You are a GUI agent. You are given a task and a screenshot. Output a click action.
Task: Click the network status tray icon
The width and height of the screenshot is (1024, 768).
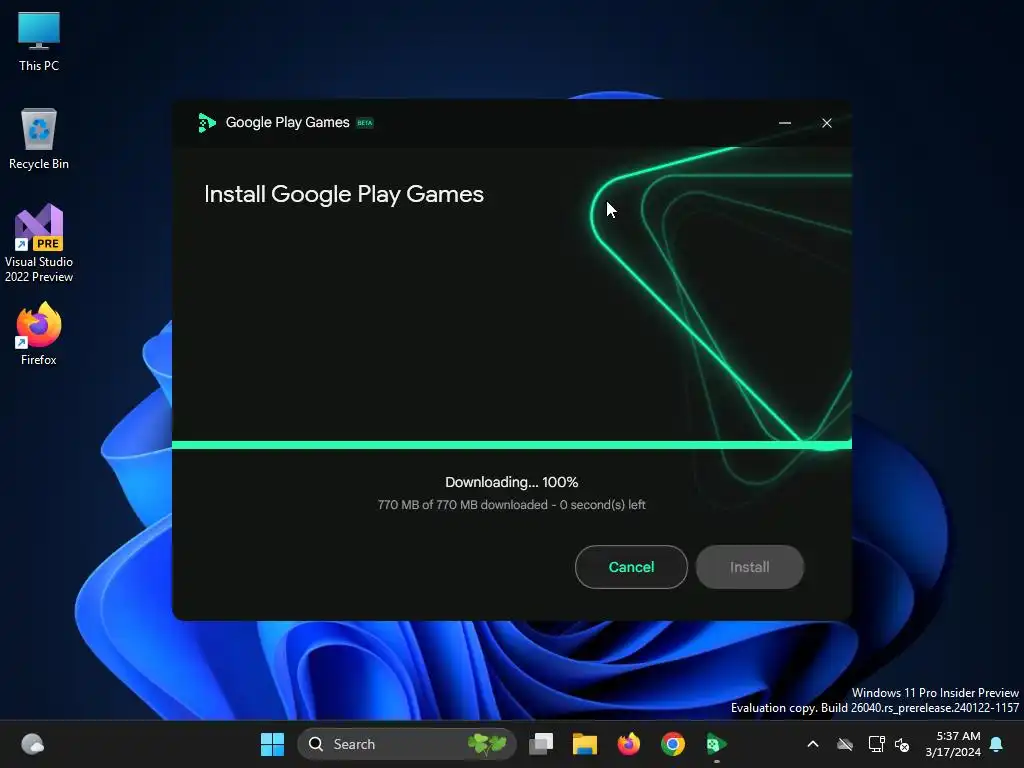coord(876,744)
